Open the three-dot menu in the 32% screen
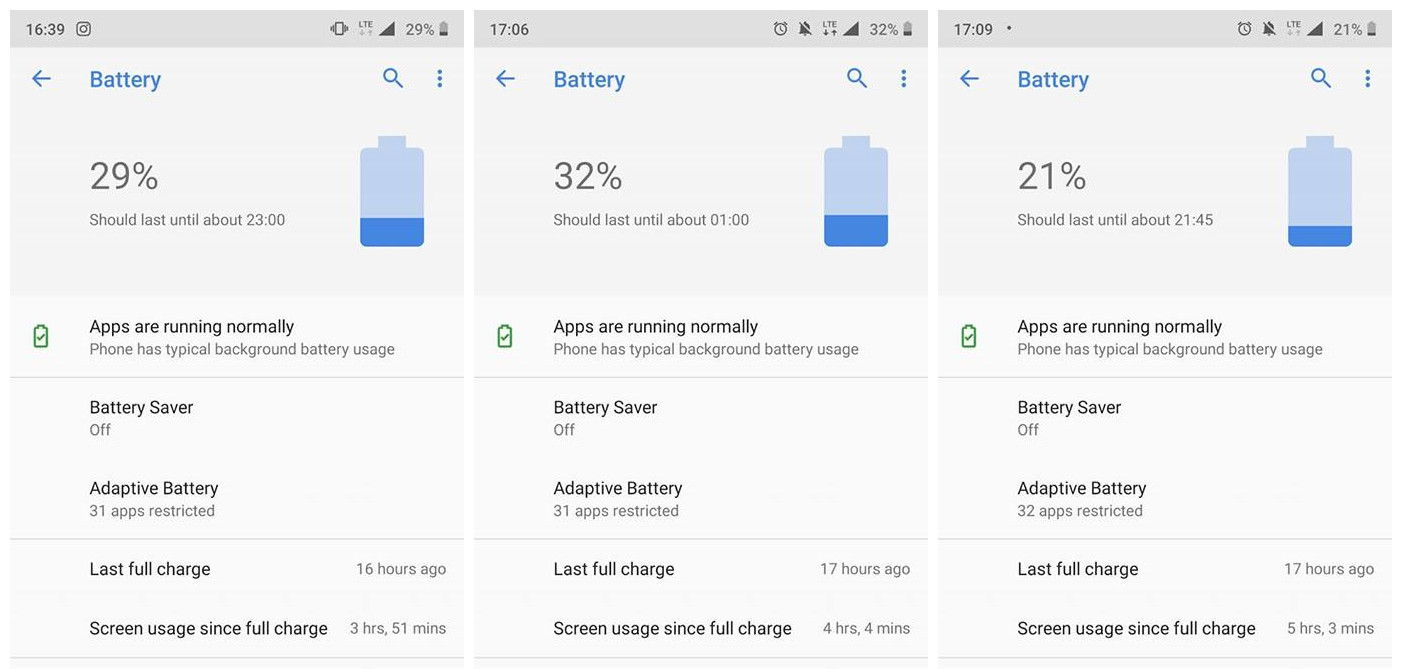Screen dimensions: 1402x669 903,78
